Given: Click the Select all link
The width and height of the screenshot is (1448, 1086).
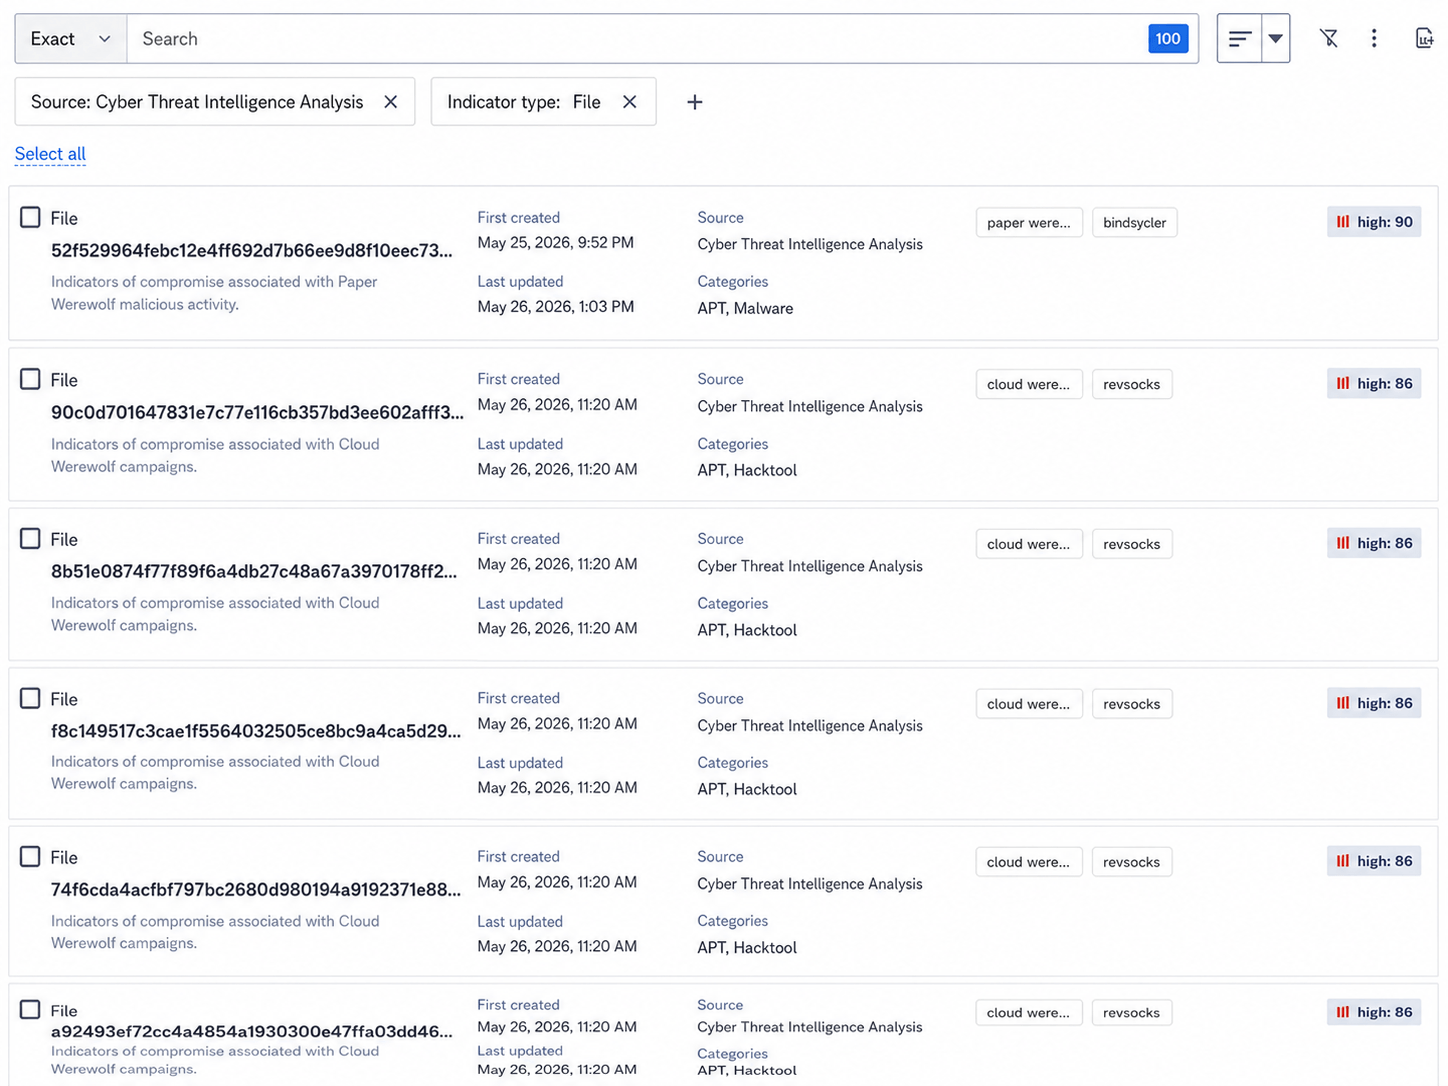Looking at the screenshot, I should pos(50,154).
